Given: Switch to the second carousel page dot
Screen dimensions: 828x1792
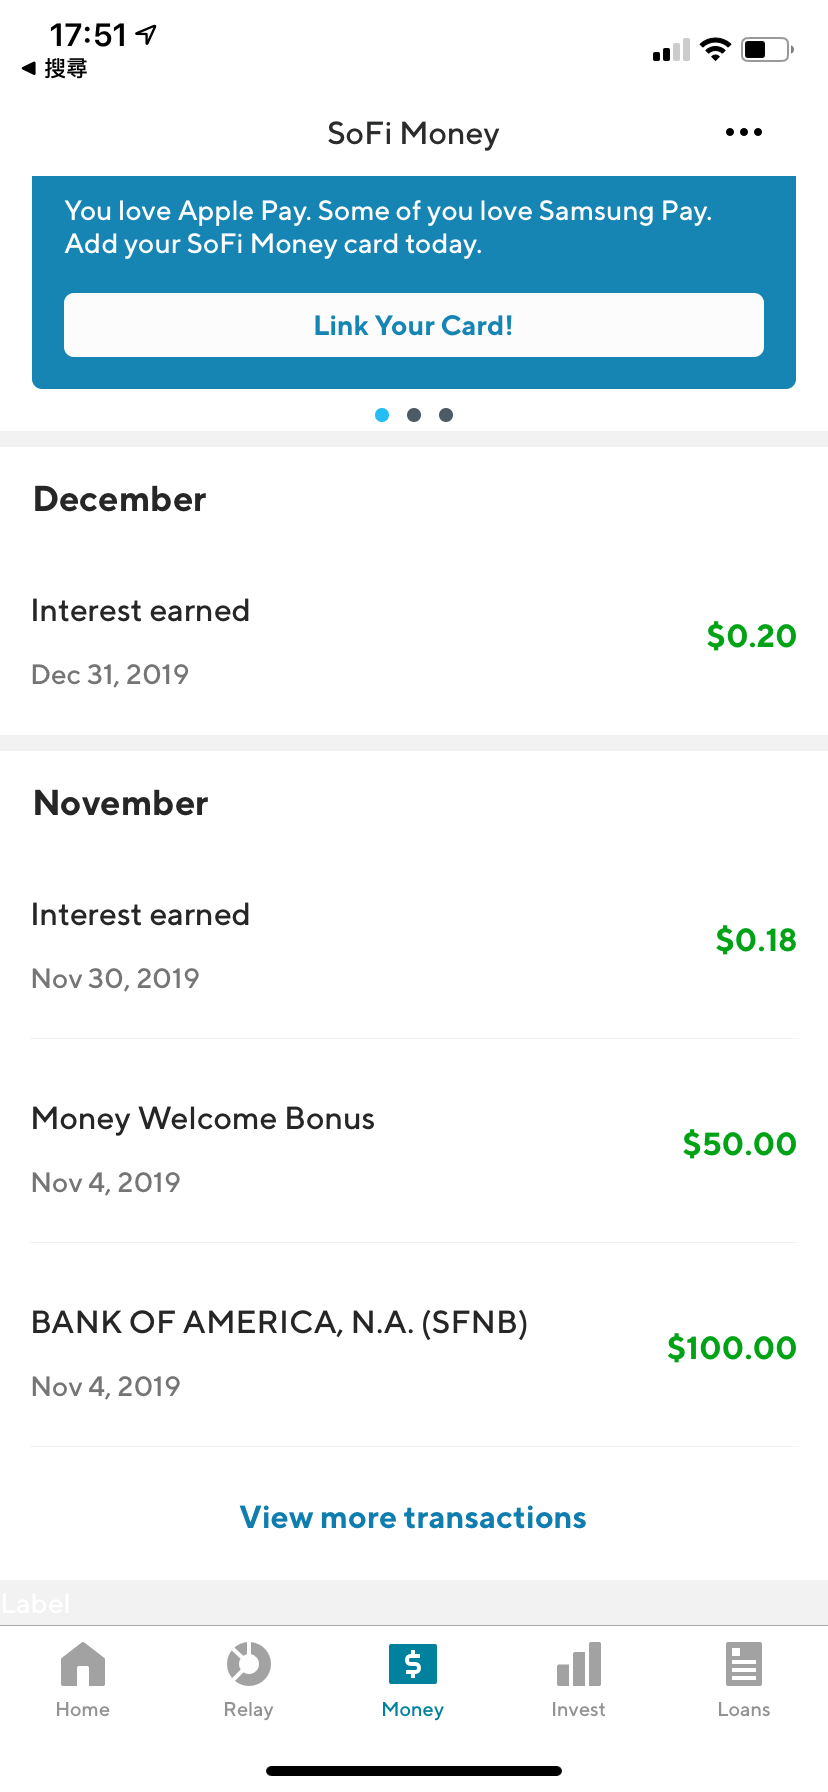Looking at the screenshot, I should click(414, 415).
